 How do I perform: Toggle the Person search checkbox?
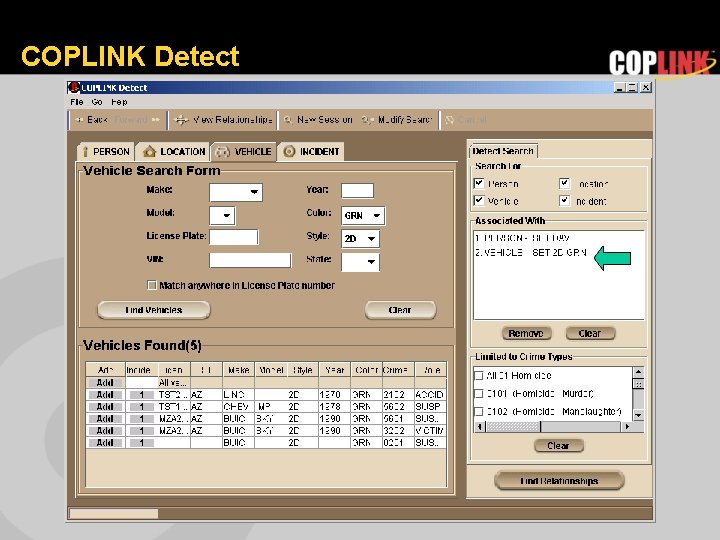point(479,184)
